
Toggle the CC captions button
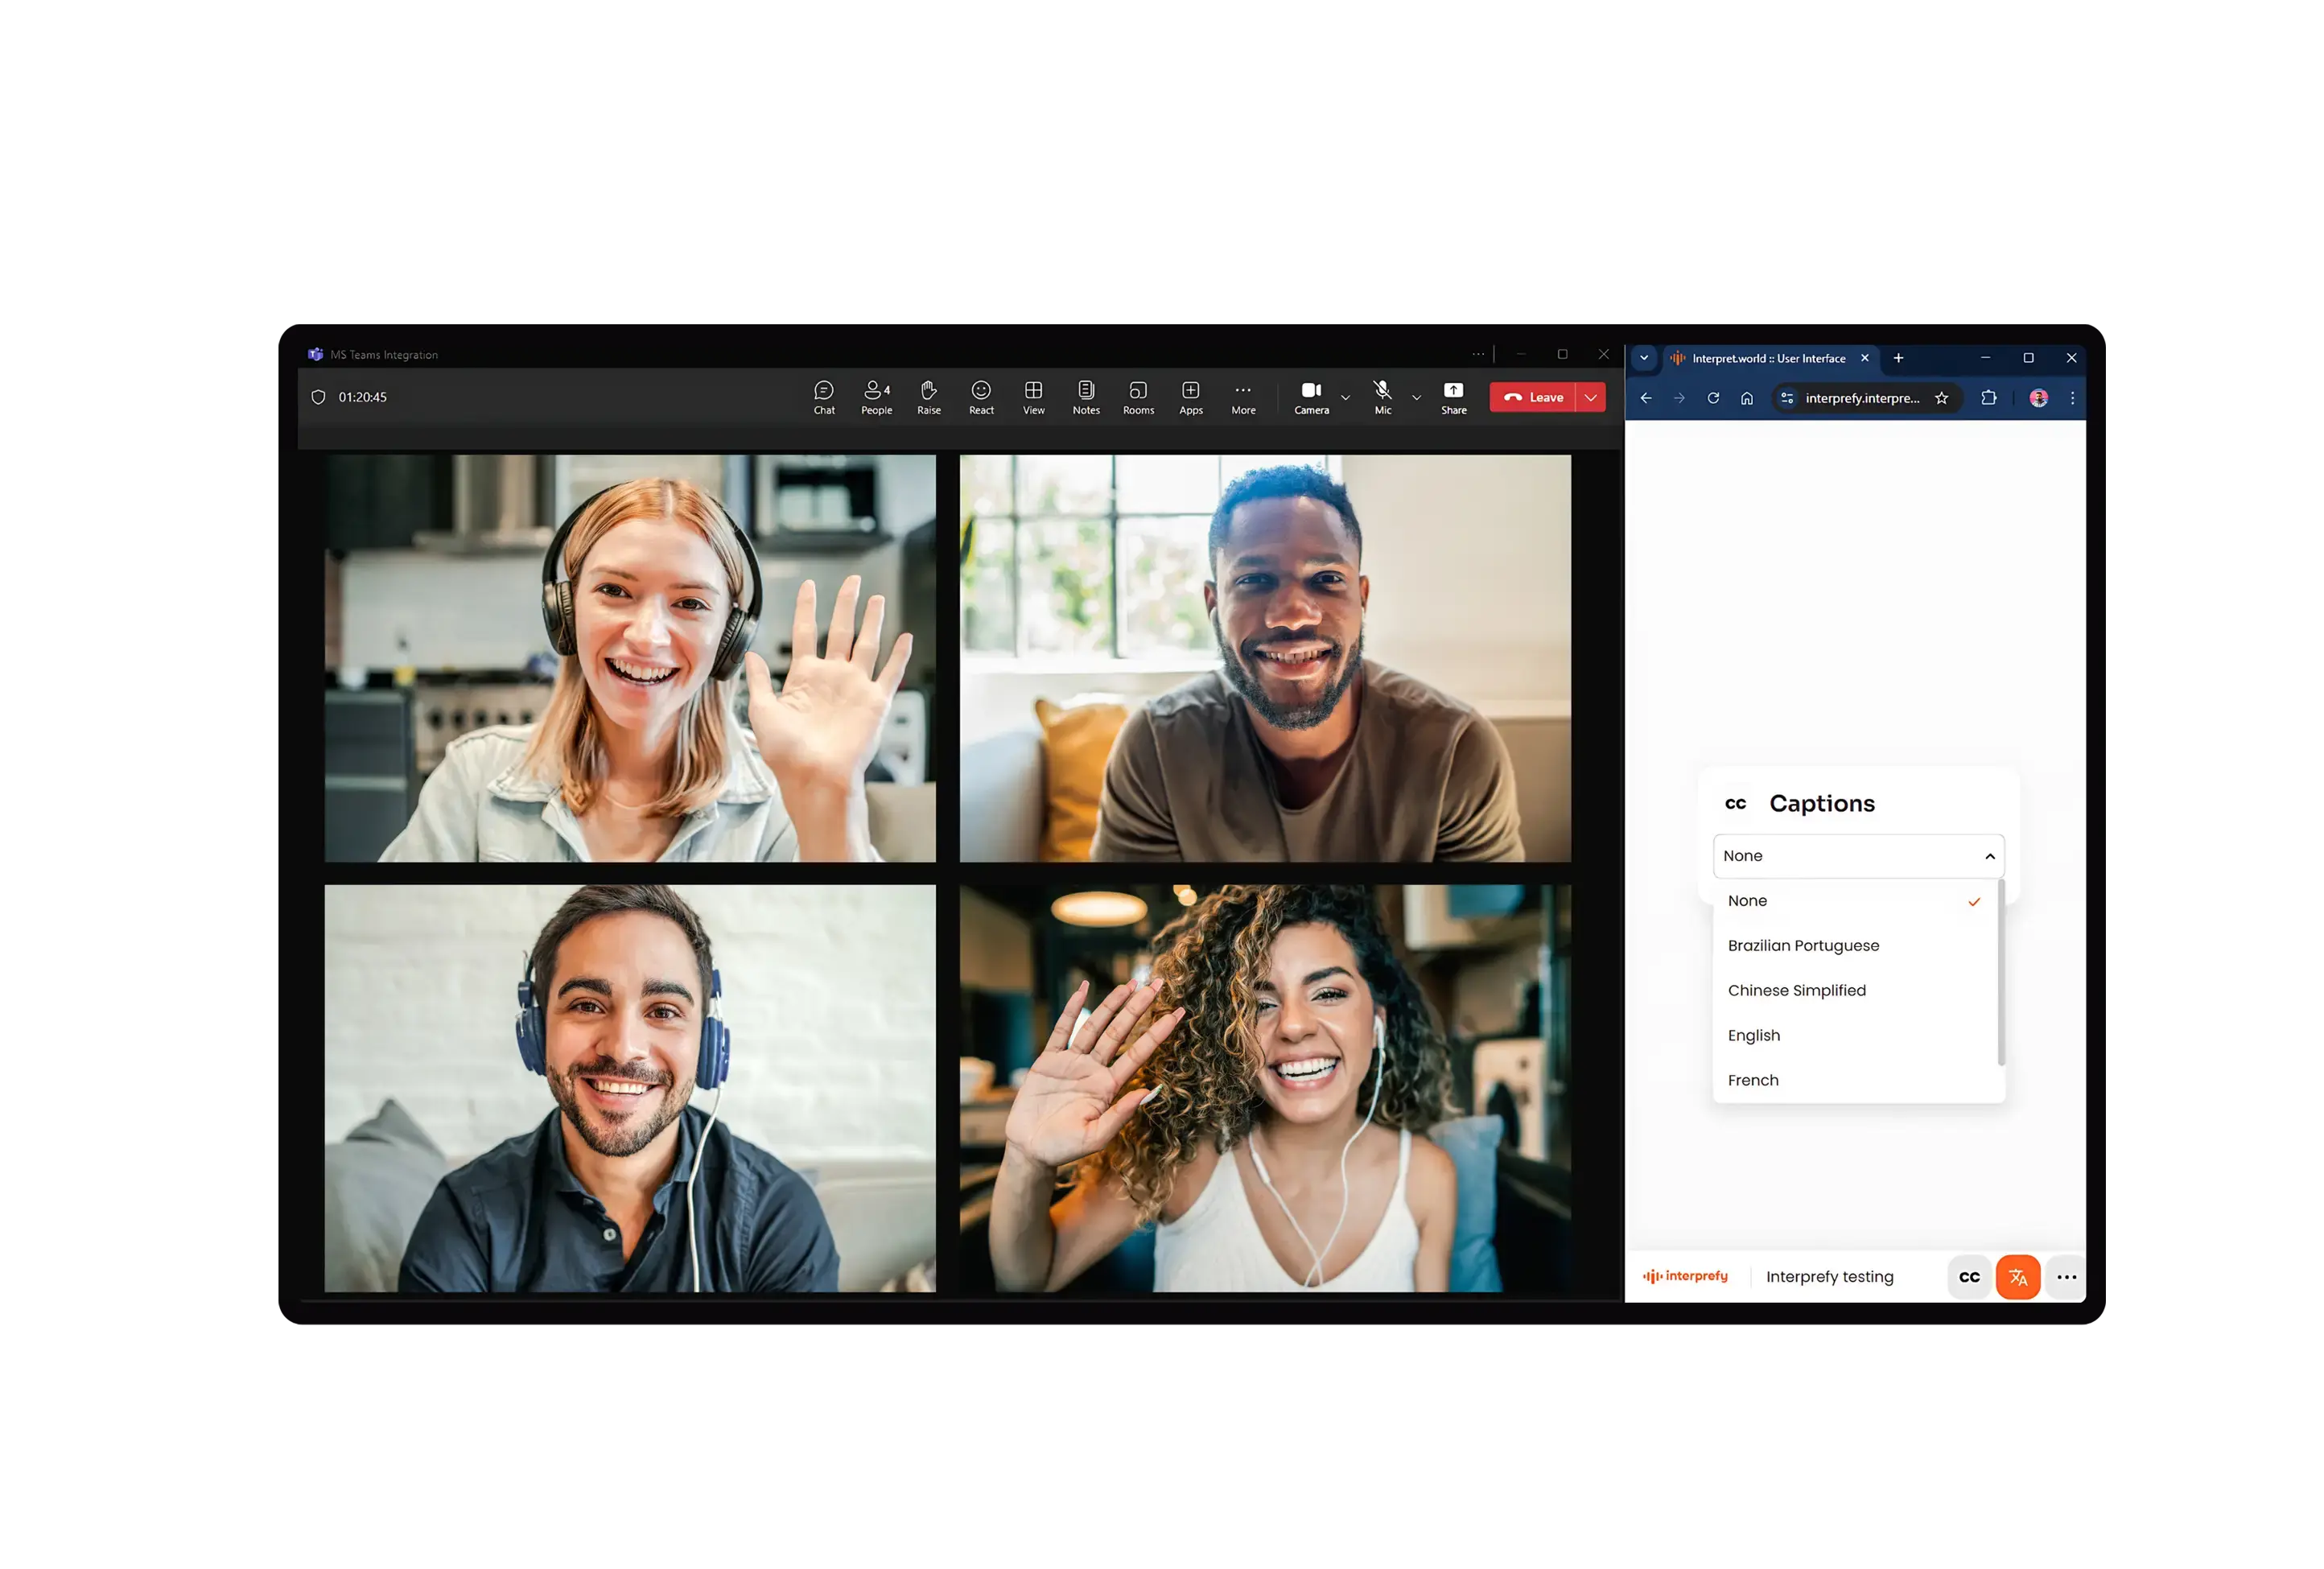coord(1968,1277)
